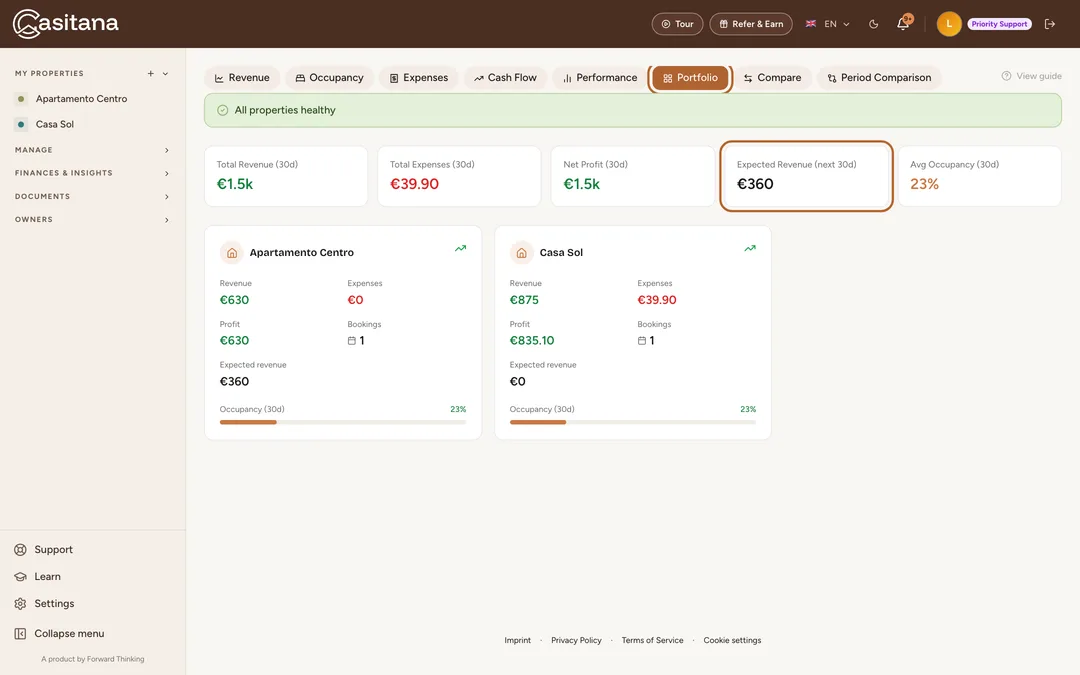Open Learn in sidebar

pyautogui.click(x=47, y=577)
